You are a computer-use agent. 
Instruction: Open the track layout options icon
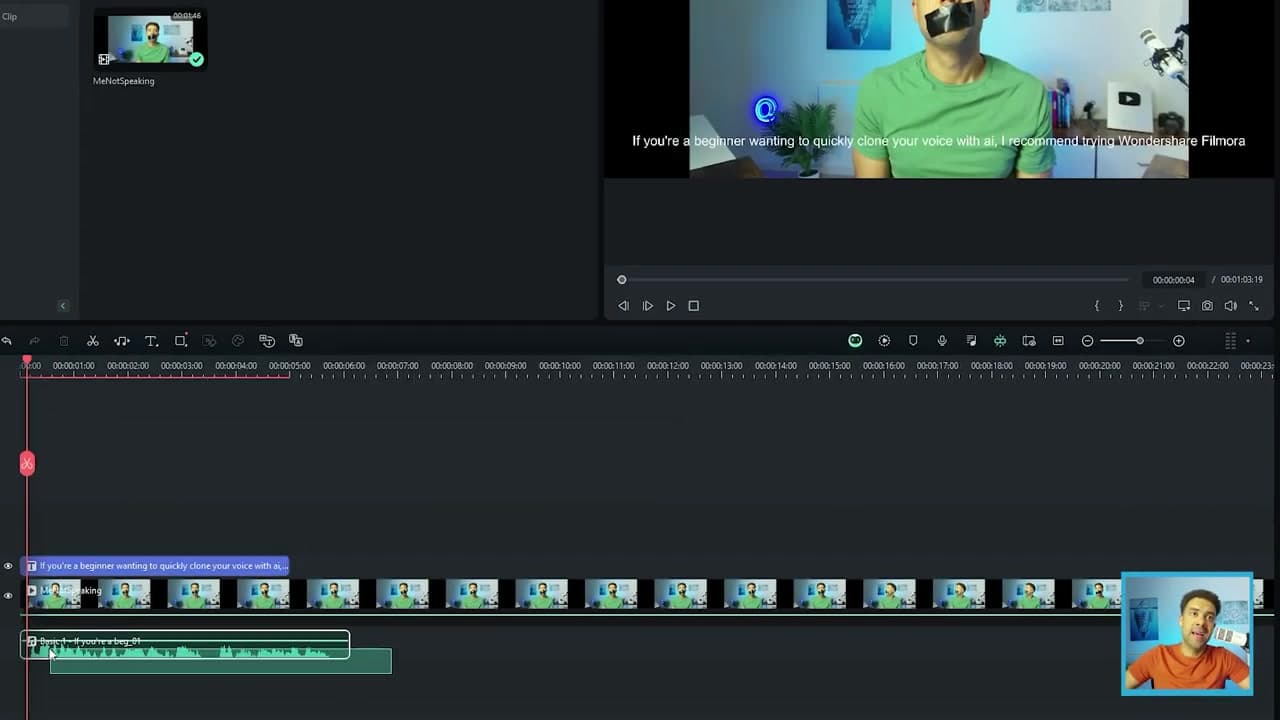pos(1231,341)
